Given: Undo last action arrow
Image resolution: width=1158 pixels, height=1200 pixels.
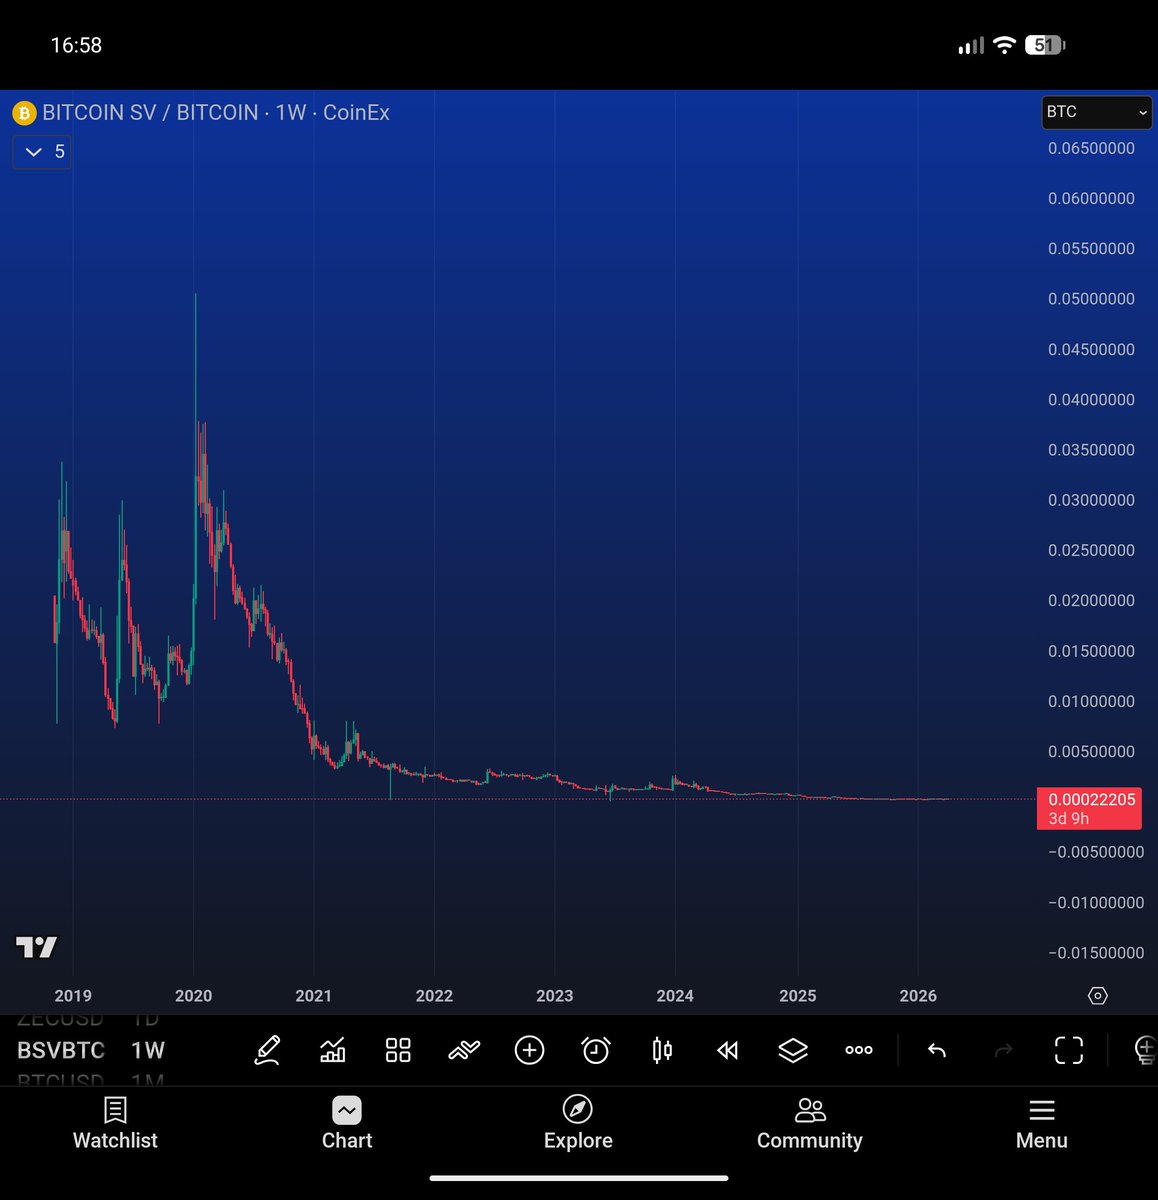Looking at the screenshot, I should (x=937, y=1050).
